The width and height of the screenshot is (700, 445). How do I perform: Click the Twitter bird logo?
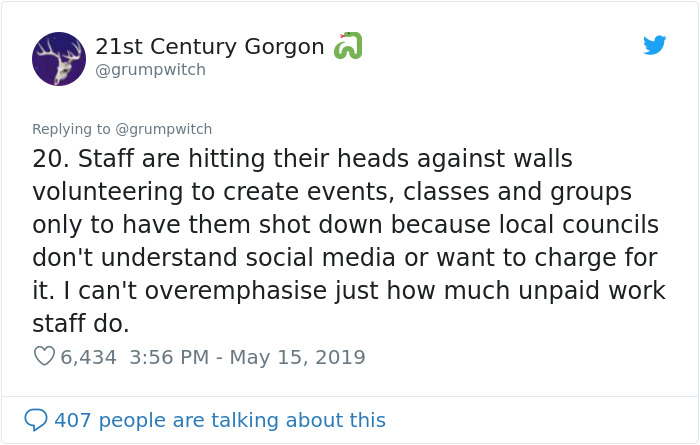point(655,45)
